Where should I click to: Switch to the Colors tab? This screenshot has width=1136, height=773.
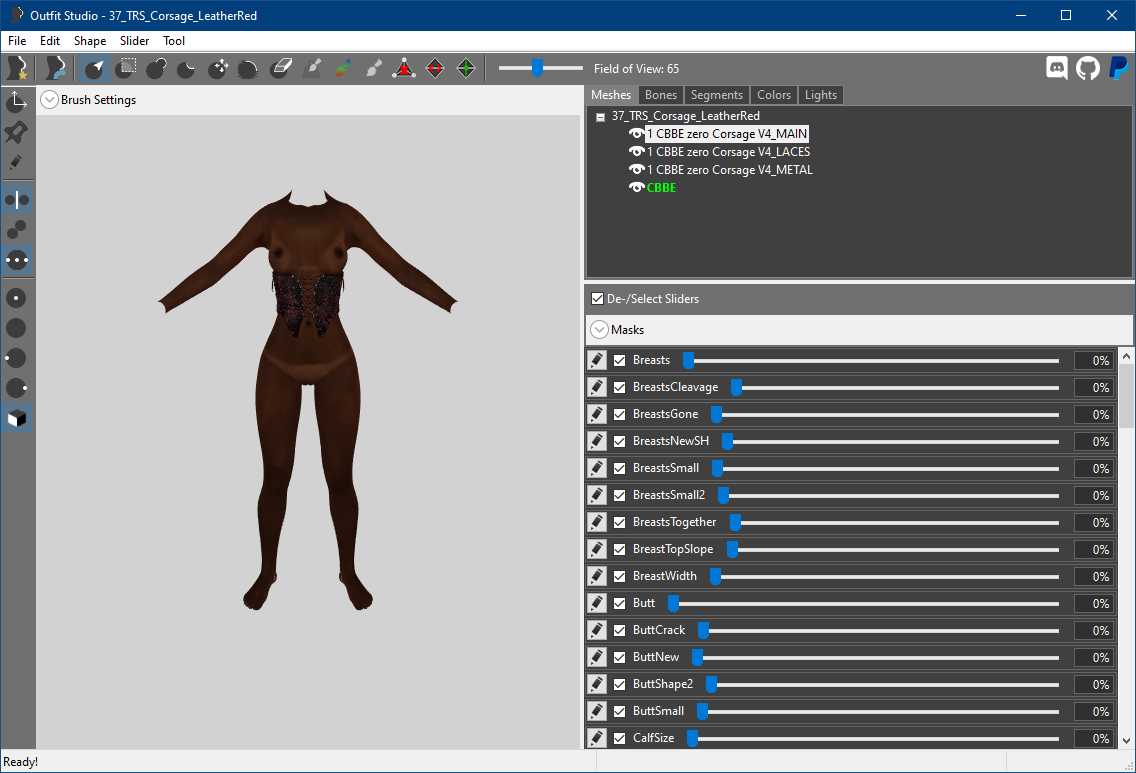774,95
